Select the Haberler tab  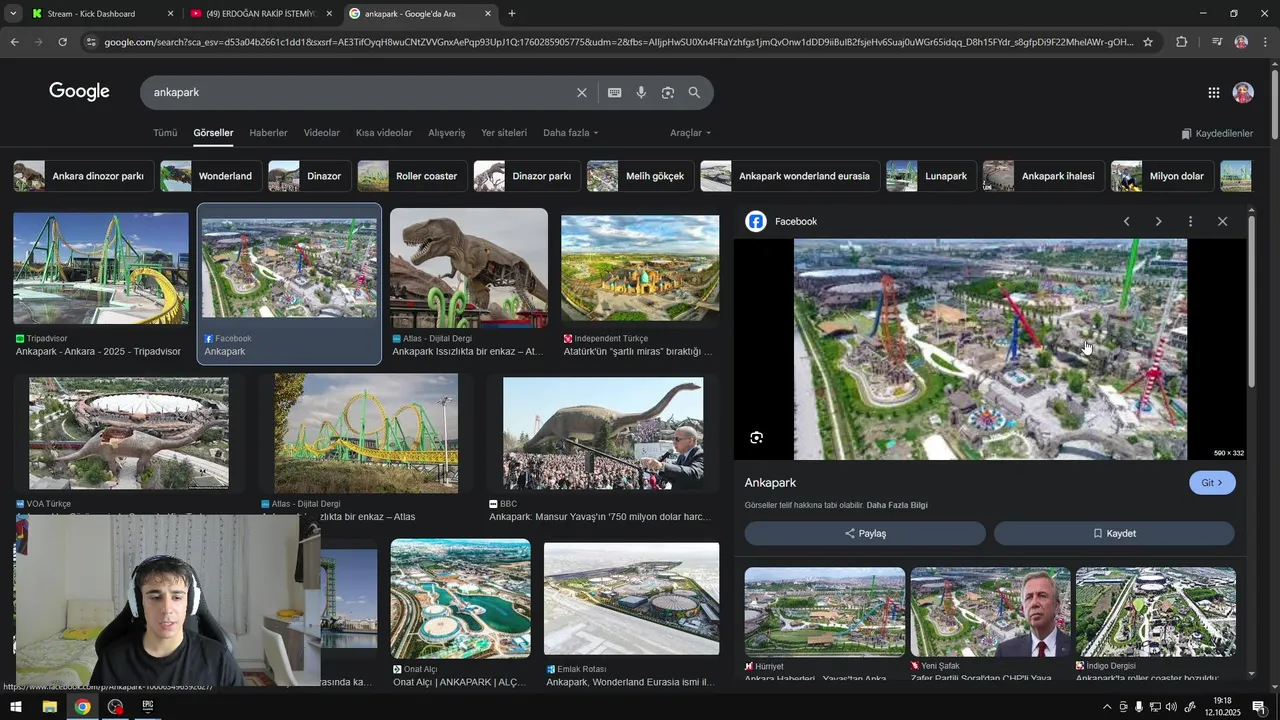coord(268,133)
